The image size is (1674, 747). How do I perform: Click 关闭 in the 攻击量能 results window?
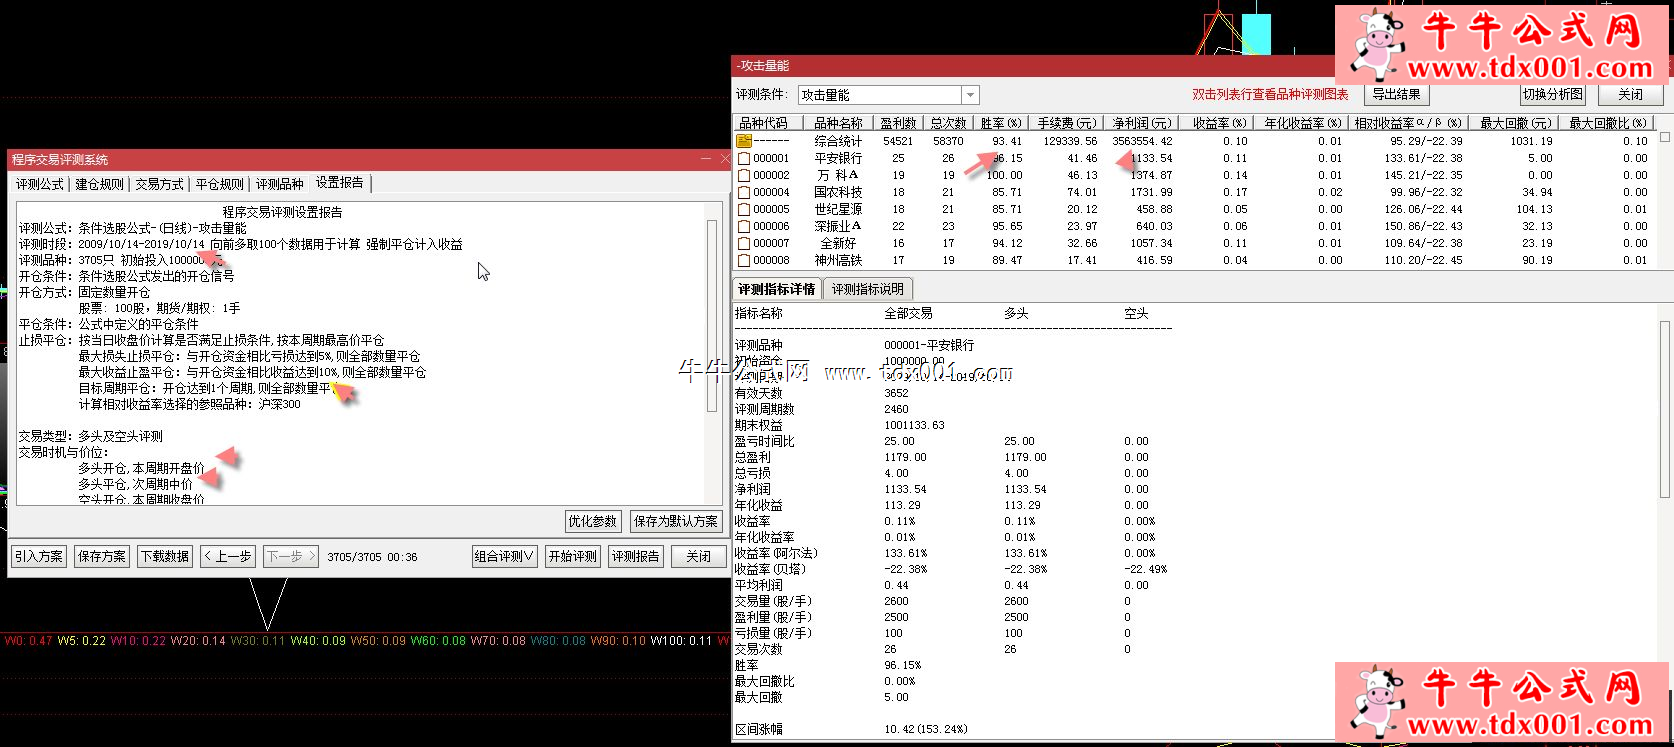tap(1631, 94)
